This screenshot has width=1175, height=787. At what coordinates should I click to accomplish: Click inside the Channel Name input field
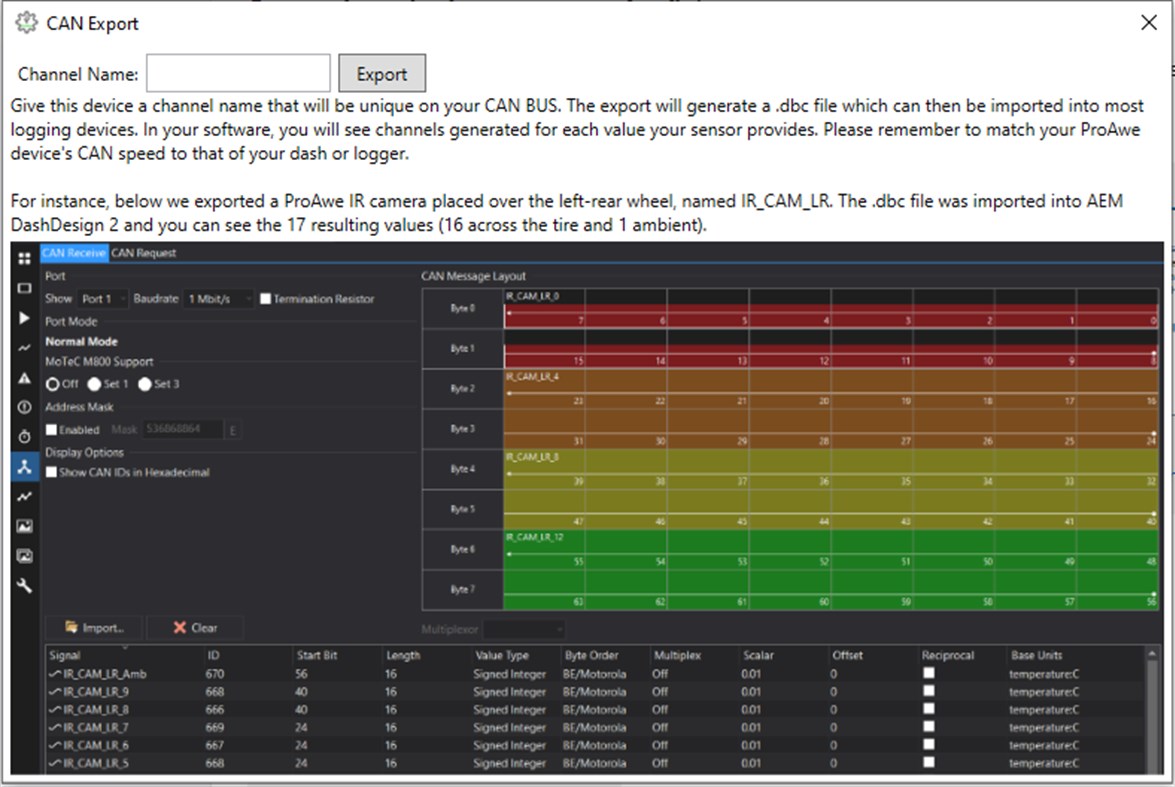[x=237, y=72]
